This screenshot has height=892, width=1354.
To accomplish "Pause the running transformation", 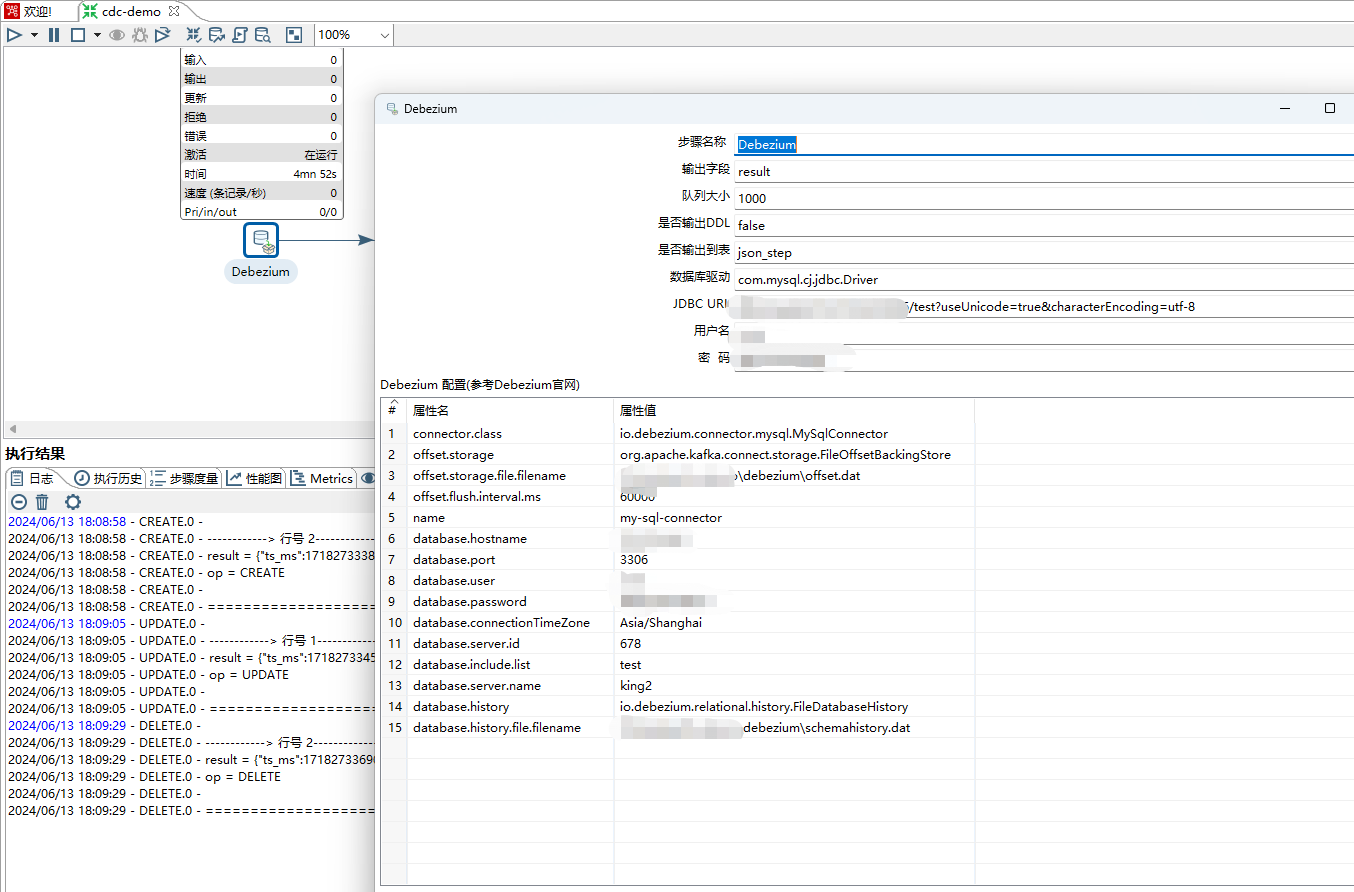I will [54, 35].
